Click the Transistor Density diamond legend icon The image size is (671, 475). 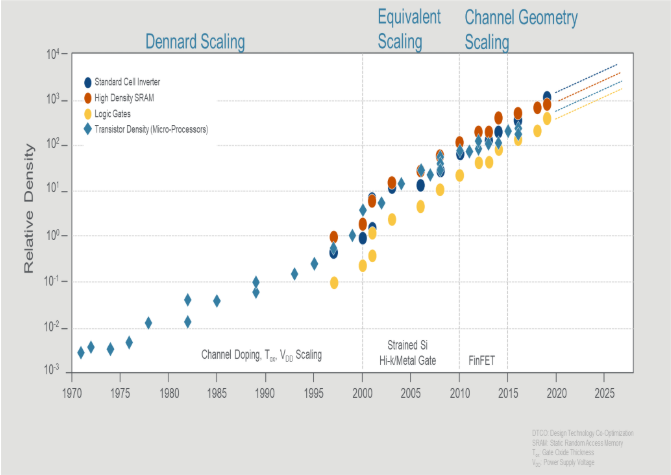(88, 129)
